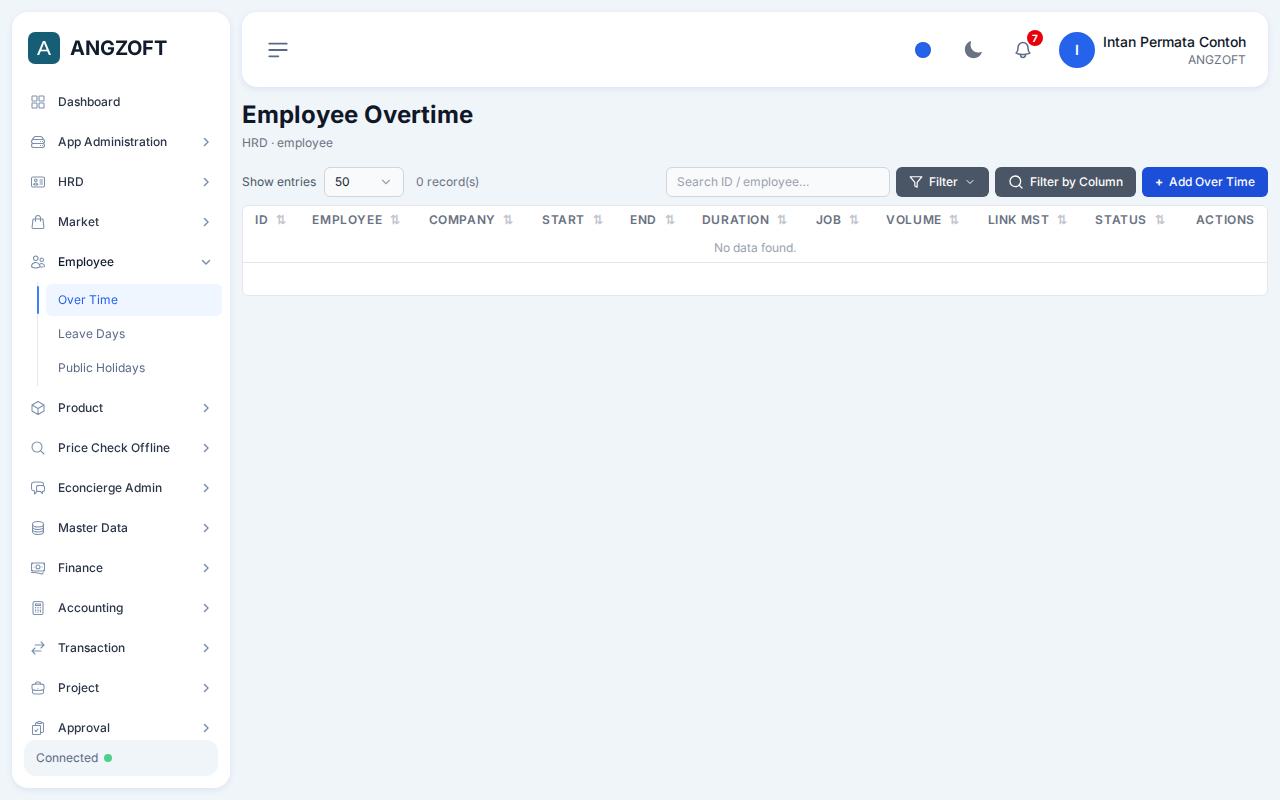Sort table by Status column
The width and height of the screenshot is (1280, 800).
[1130, 220]
